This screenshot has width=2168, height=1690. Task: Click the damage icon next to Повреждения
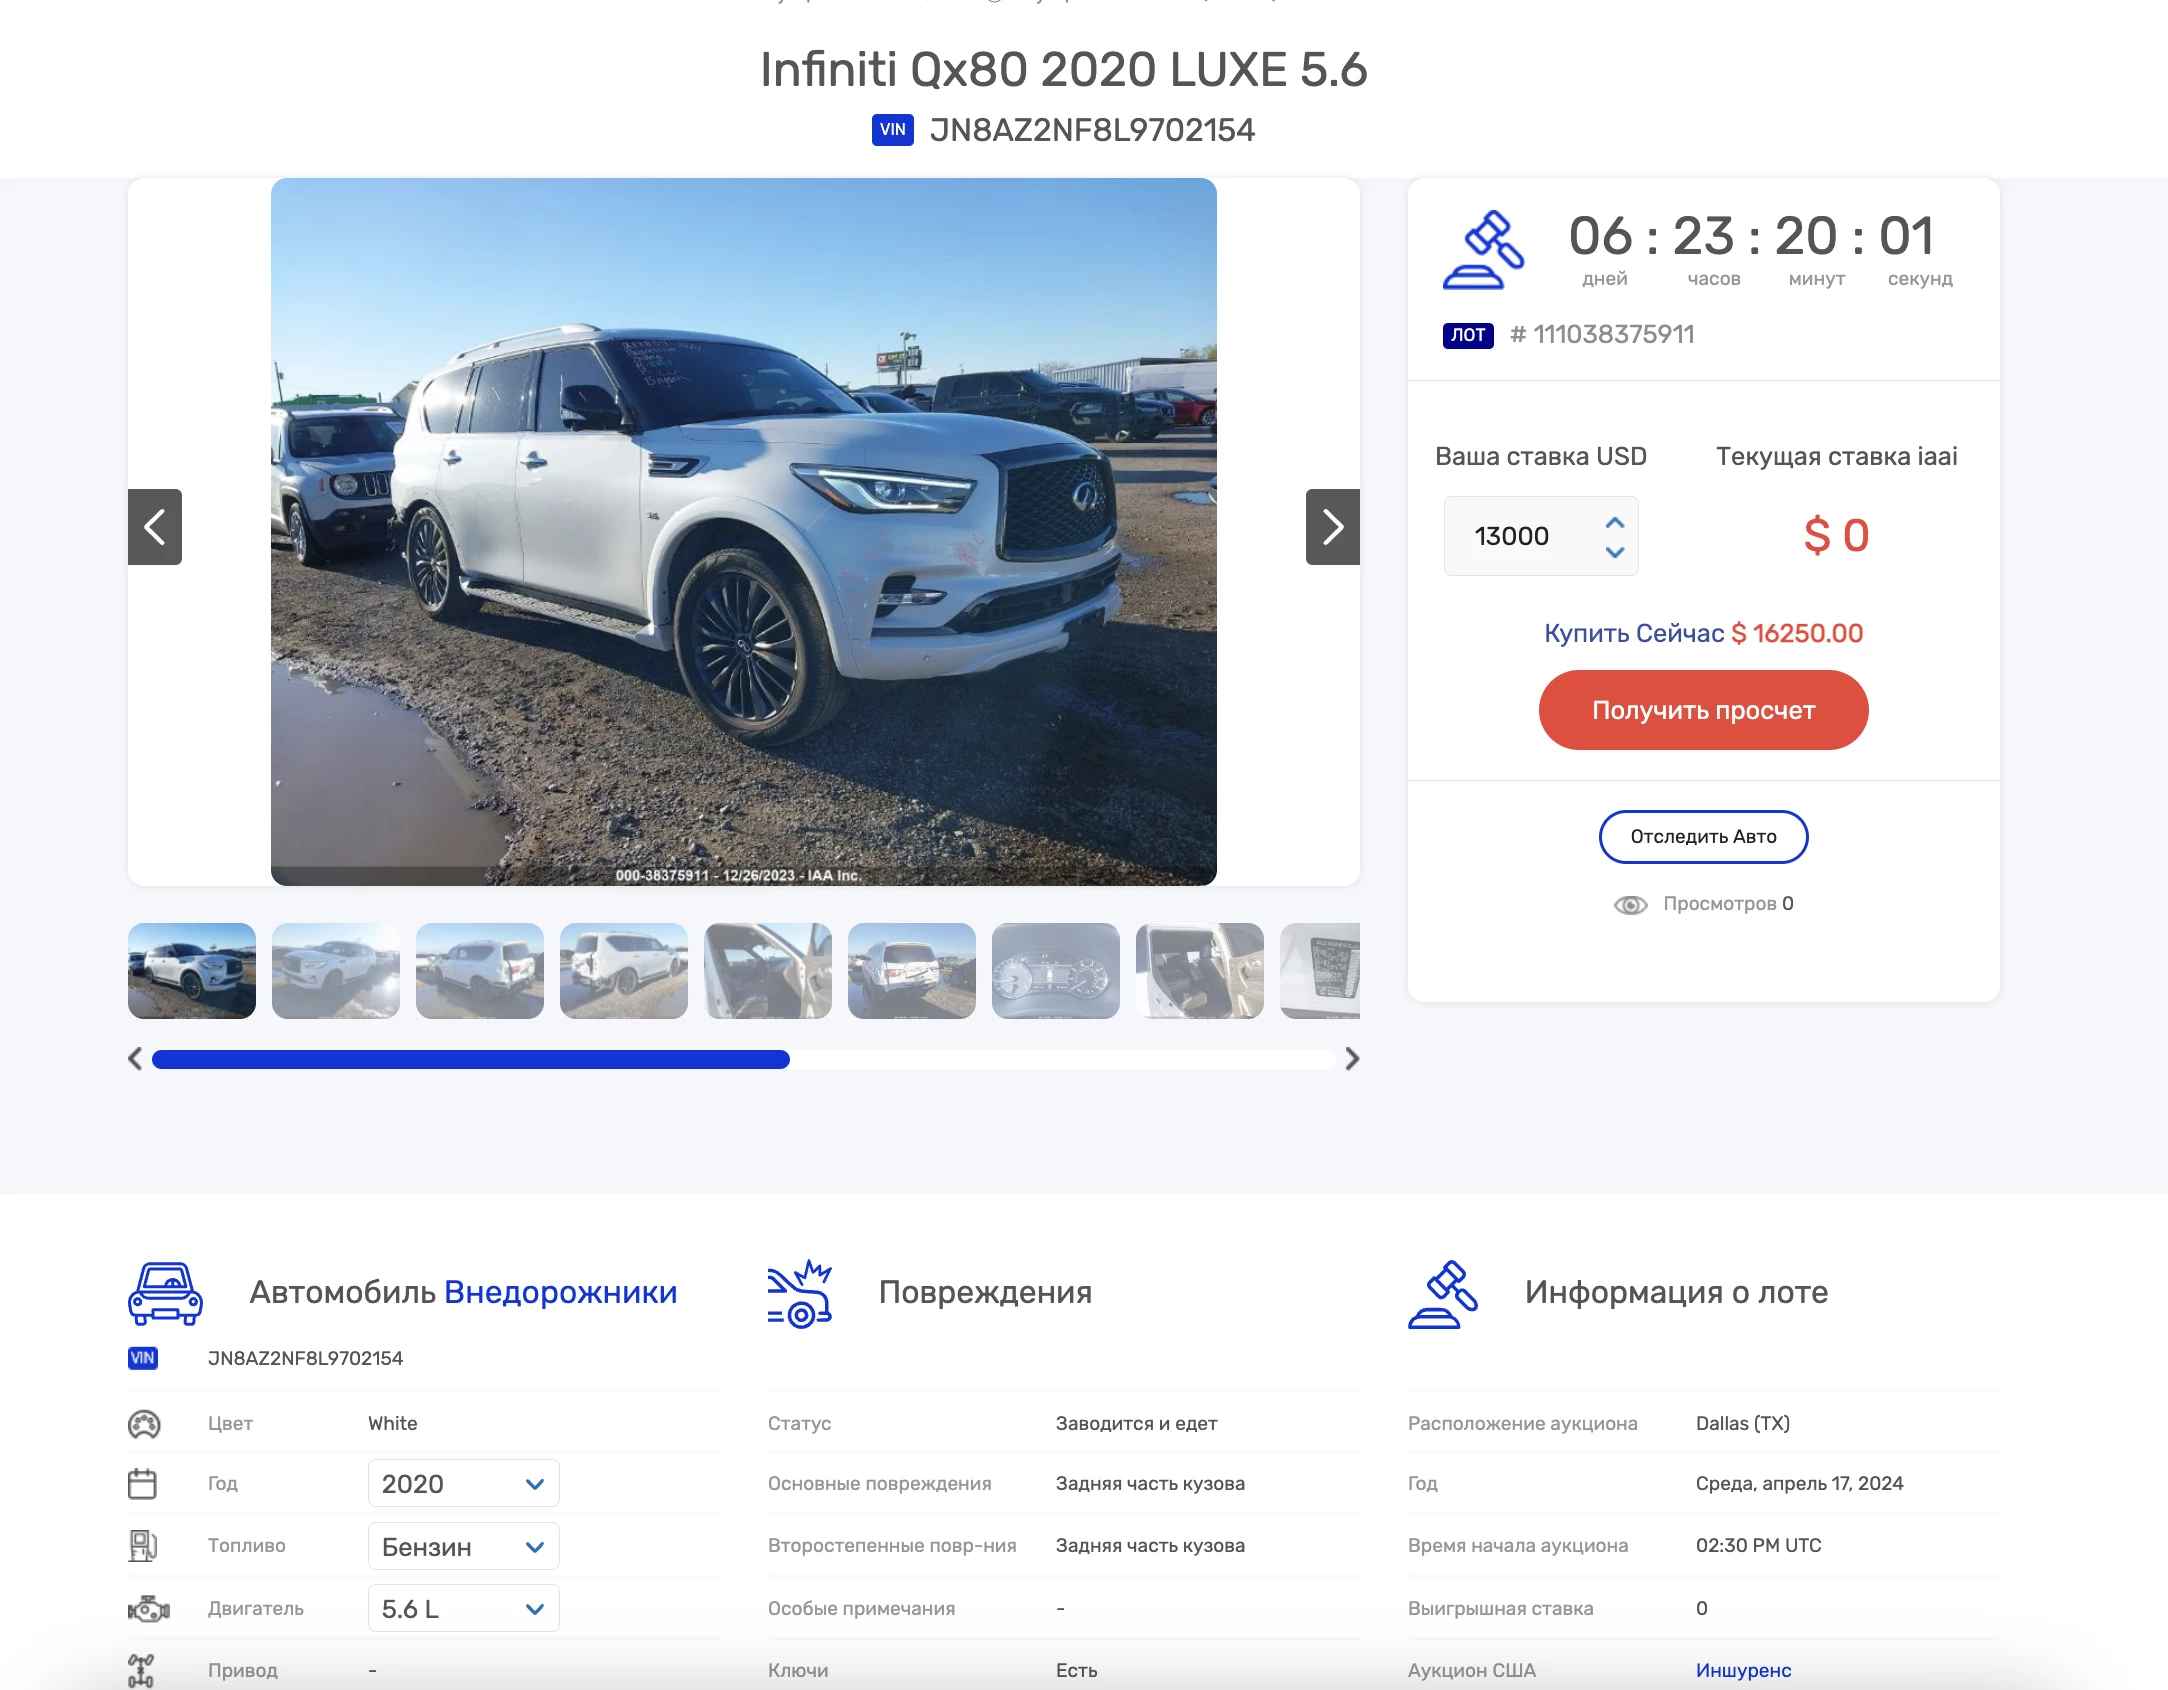(x=799, y=1293)
